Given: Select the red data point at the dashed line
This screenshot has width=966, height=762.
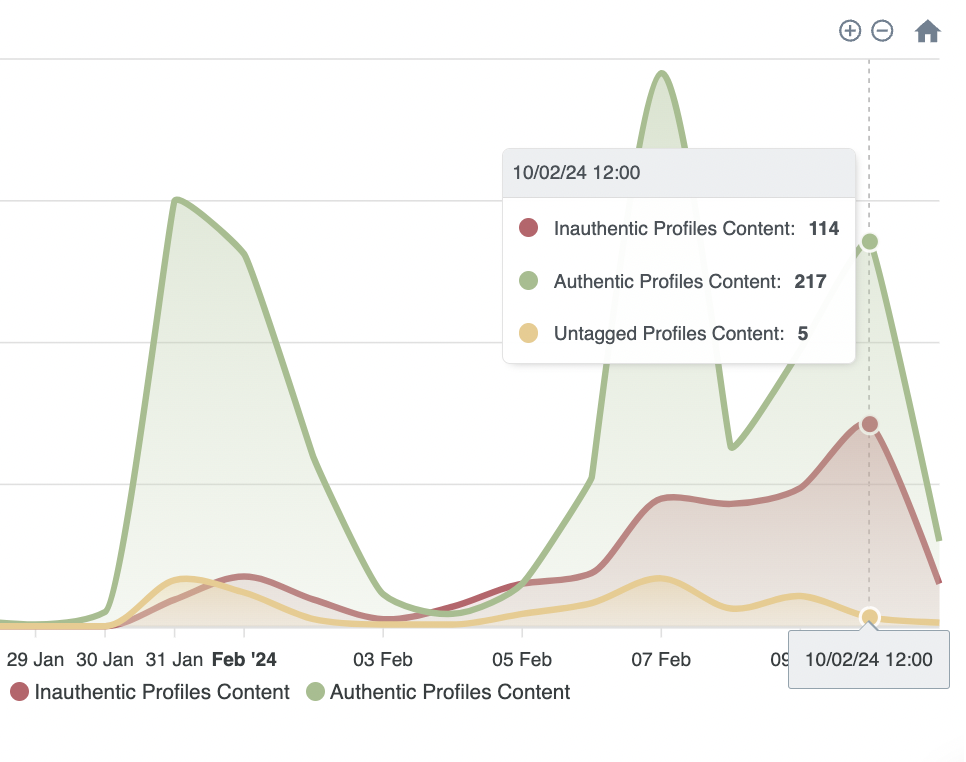Looking at the screenshot, I should [x=869, y=424].
